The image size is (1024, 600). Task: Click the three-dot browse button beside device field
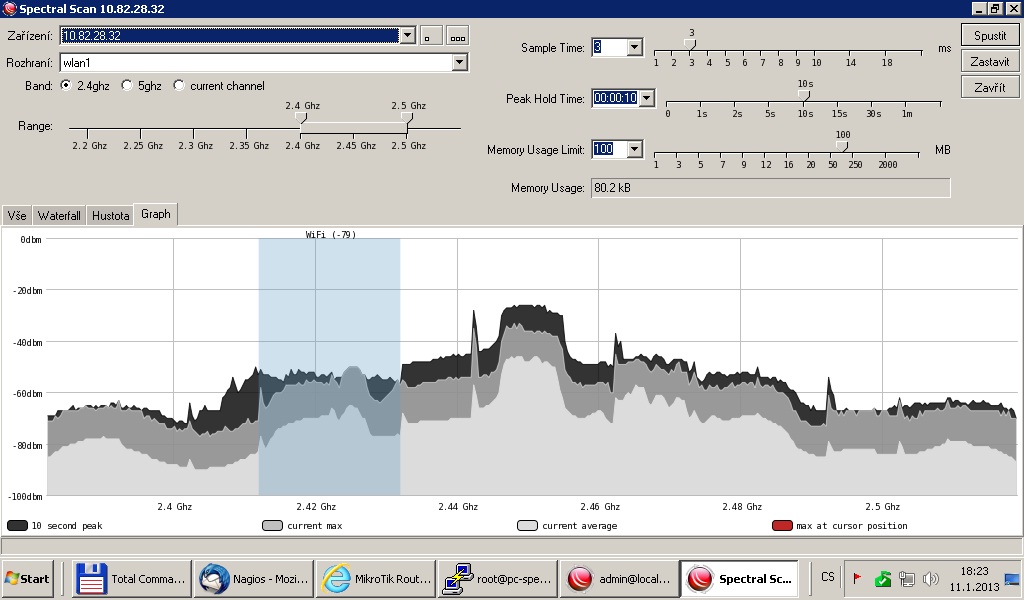pos(458,36)
